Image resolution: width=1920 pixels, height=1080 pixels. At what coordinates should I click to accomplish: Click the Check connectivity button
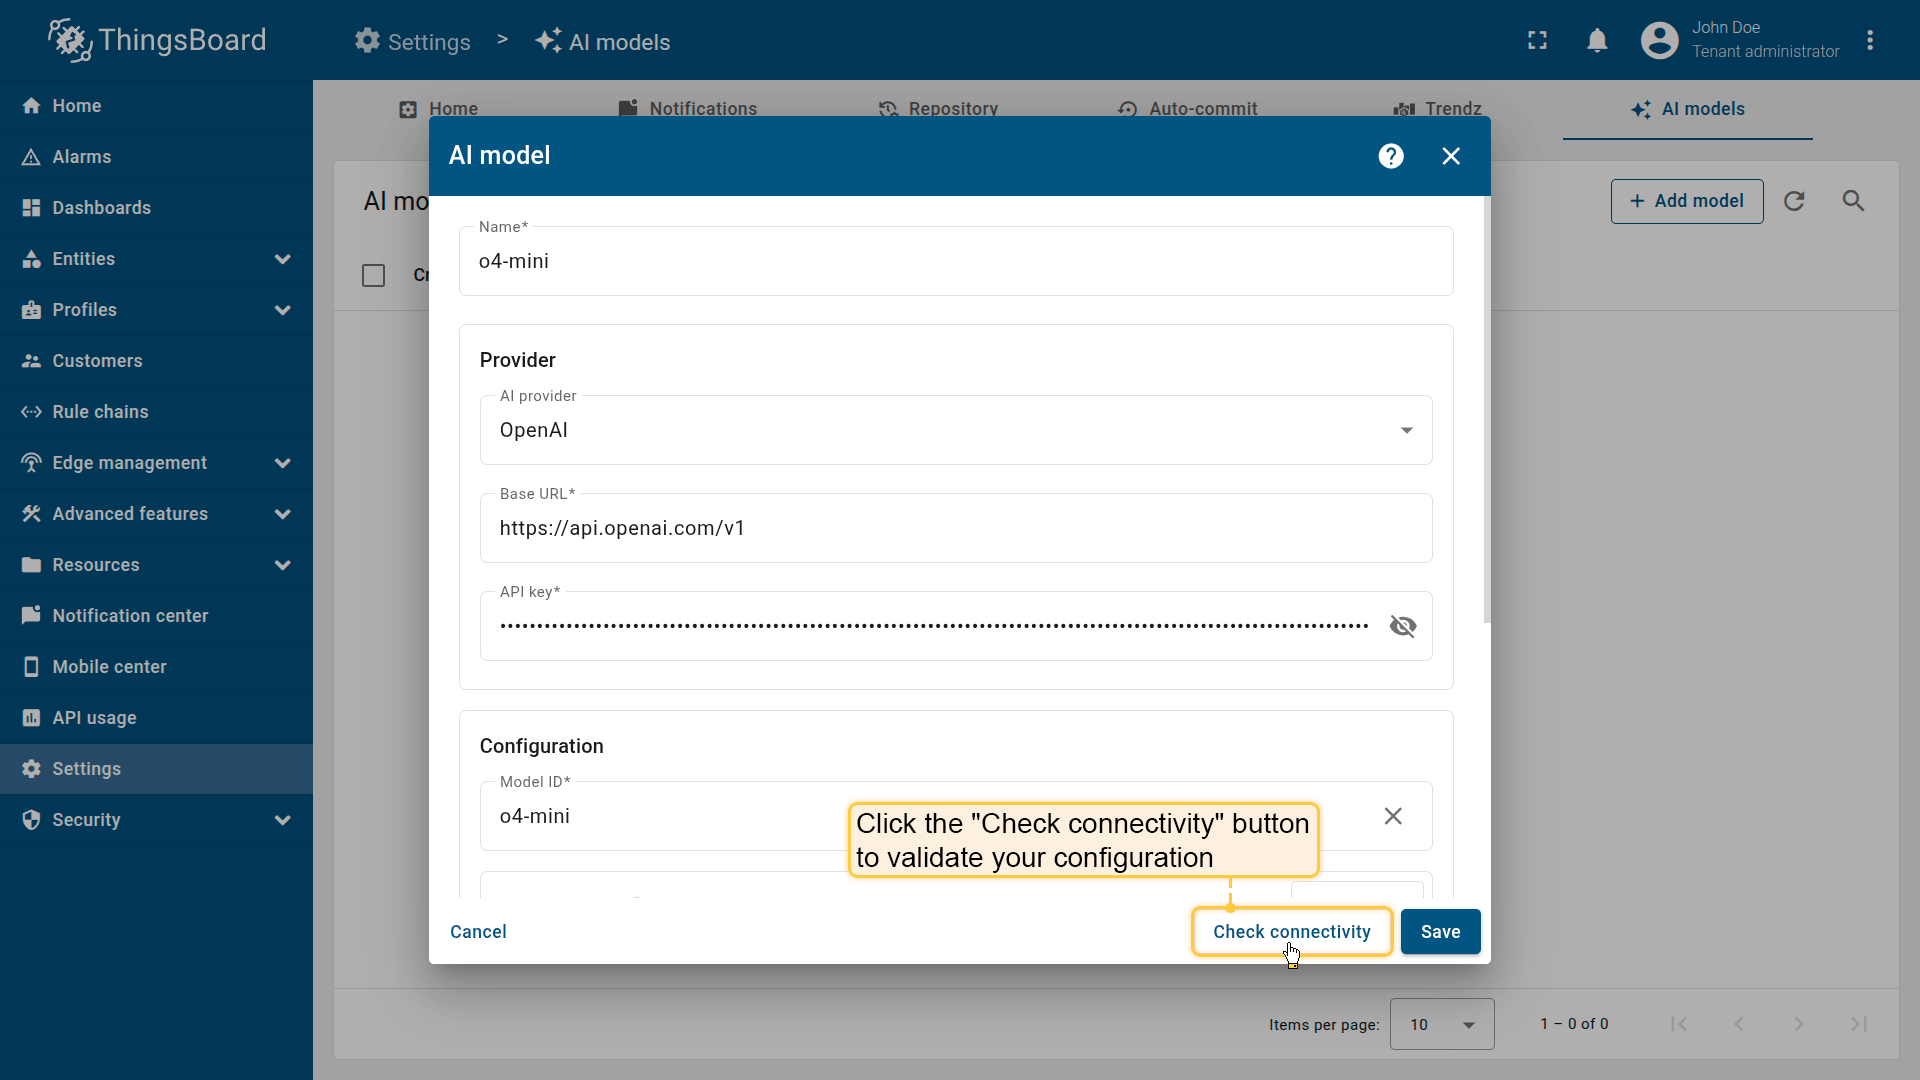[x=1291, y=932]
